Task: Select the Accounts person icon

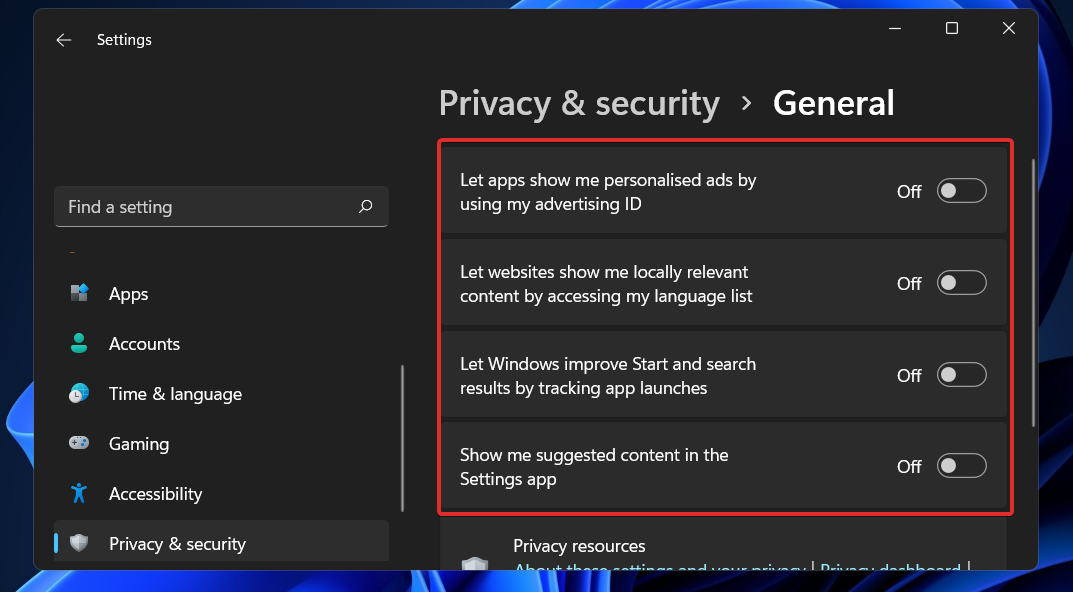Action: point(80,343)
